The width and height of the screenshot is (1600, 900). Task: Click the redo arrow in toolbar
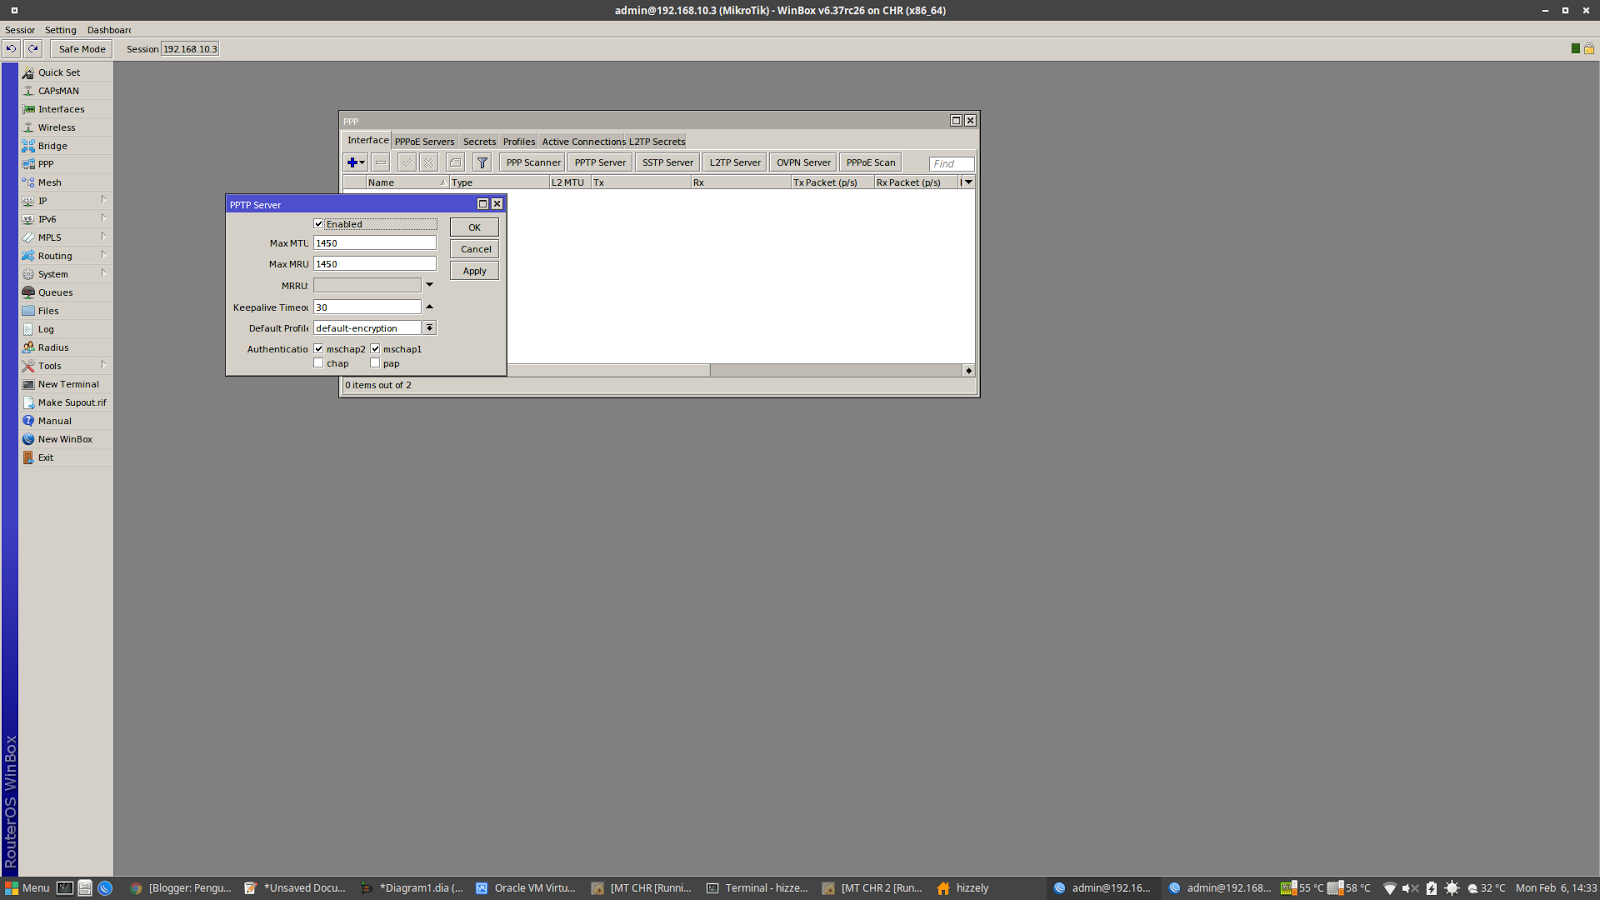pyautogui.click(x=33, y=49)
